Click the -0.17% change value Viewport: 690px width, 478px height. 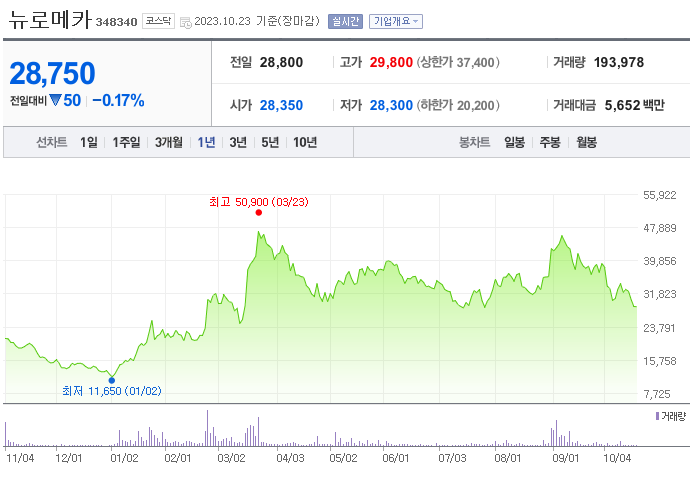[118, 100]
